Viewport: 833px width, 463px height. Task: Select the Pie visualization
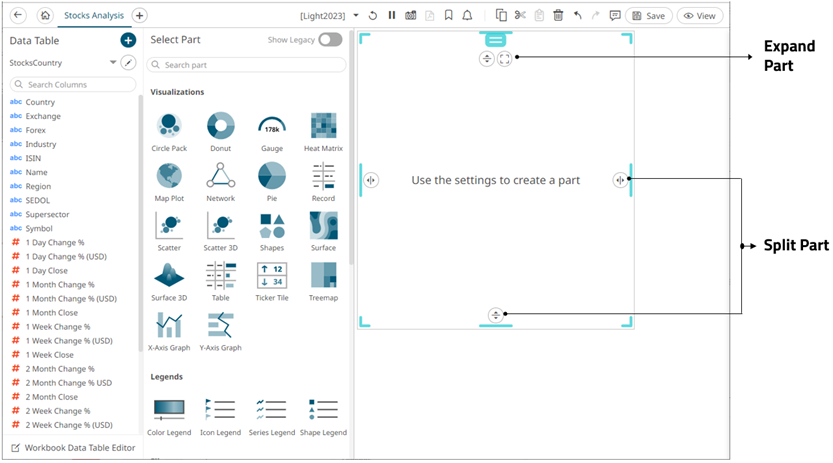pos(271,182)
